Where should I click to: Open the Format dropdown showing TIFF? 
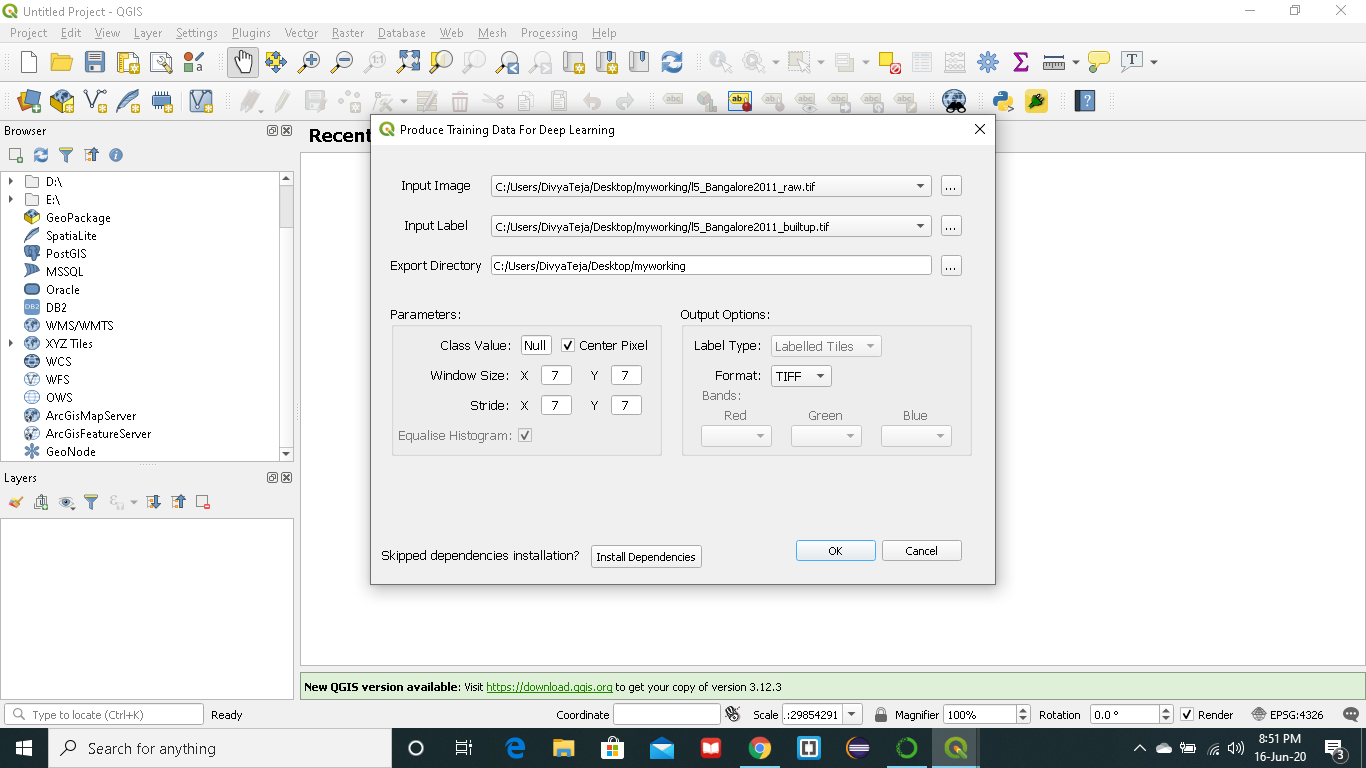point(818,376)
